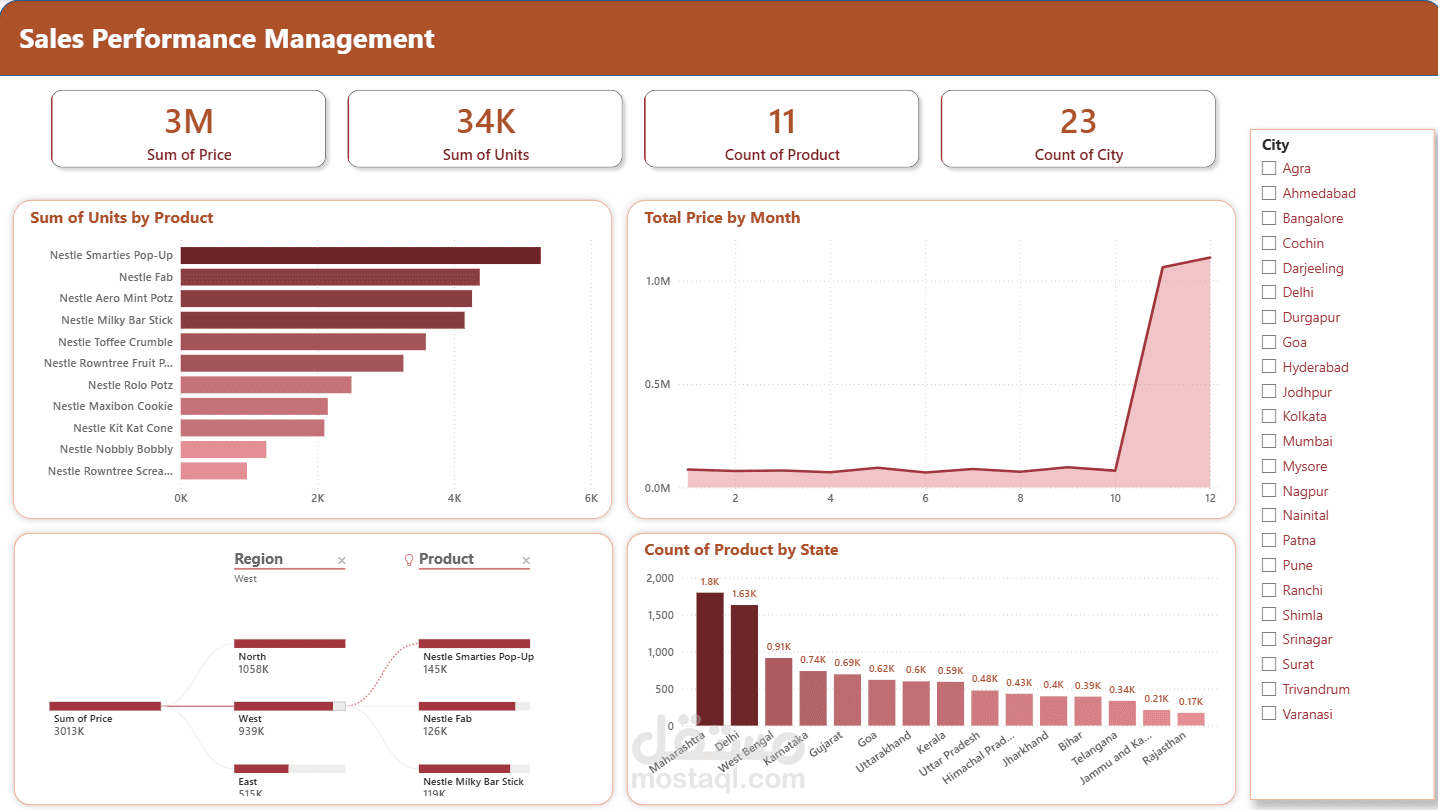Tick the Ahmedabad checkbox in City slicer

tap(1269, 193)
